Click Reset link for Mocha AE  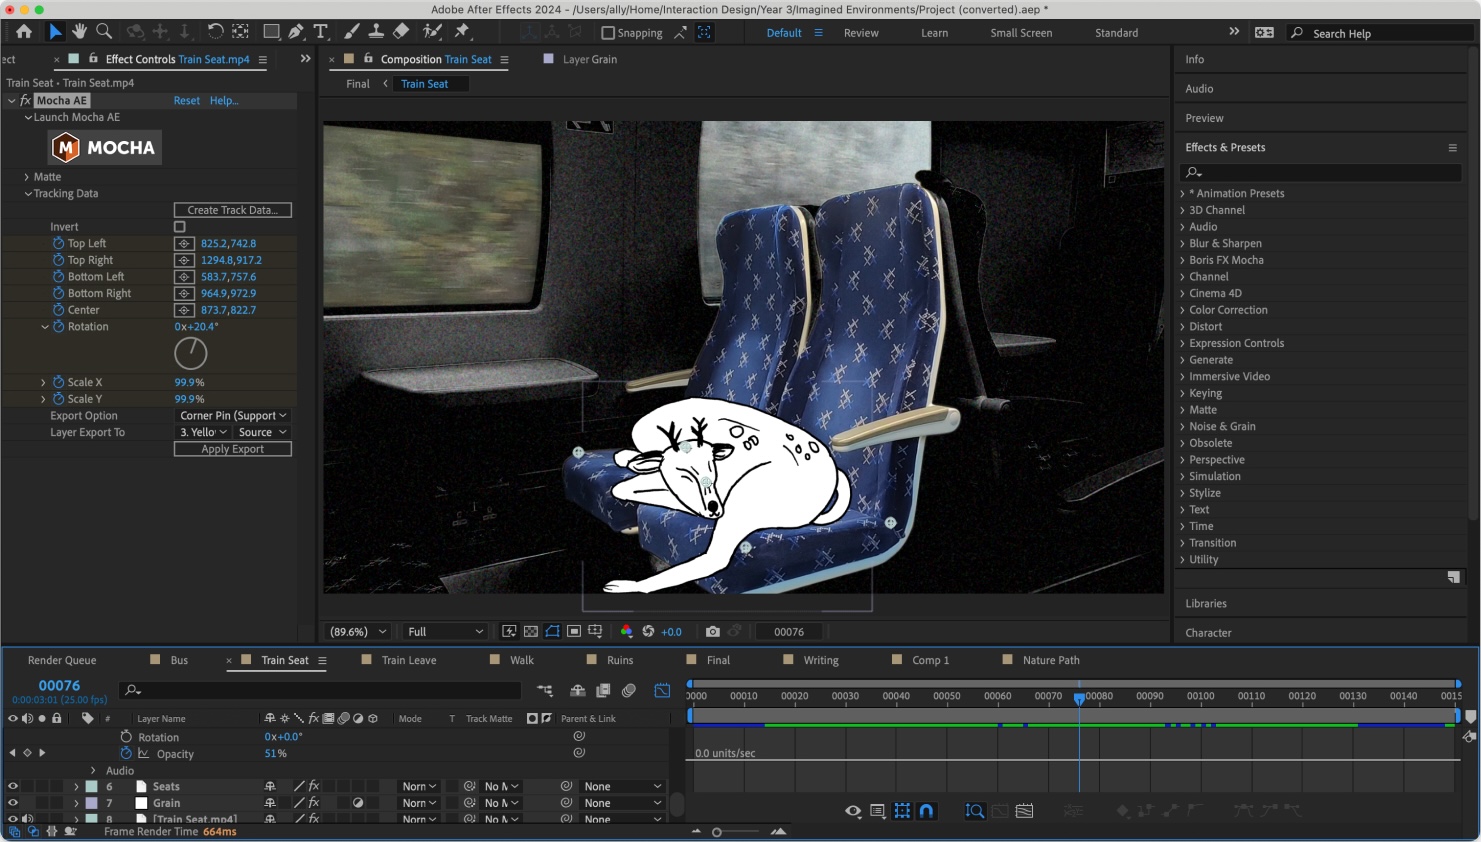(x=187, y=101)
